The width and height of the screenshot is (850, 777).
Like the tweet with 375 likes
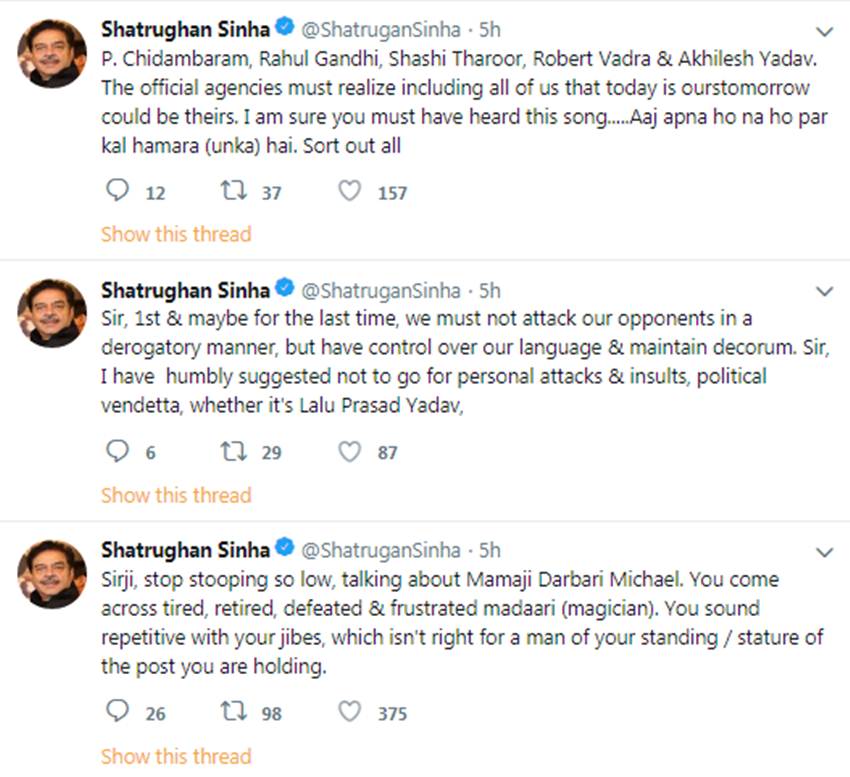[x=348, y=712]
